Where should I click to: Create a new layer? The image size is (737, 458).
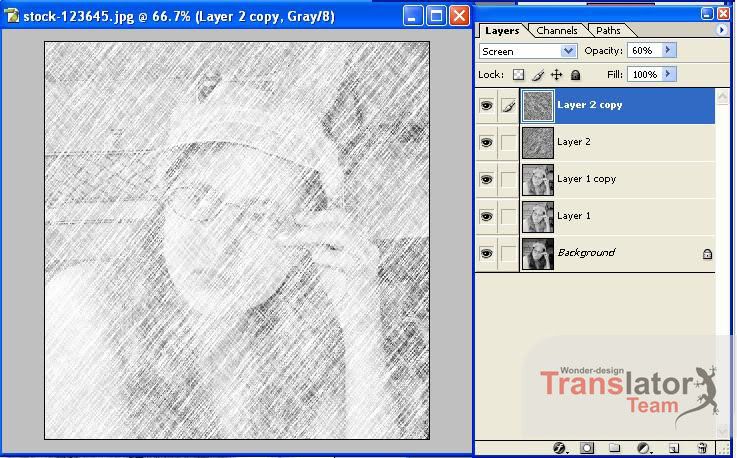(x=673, y=448)
